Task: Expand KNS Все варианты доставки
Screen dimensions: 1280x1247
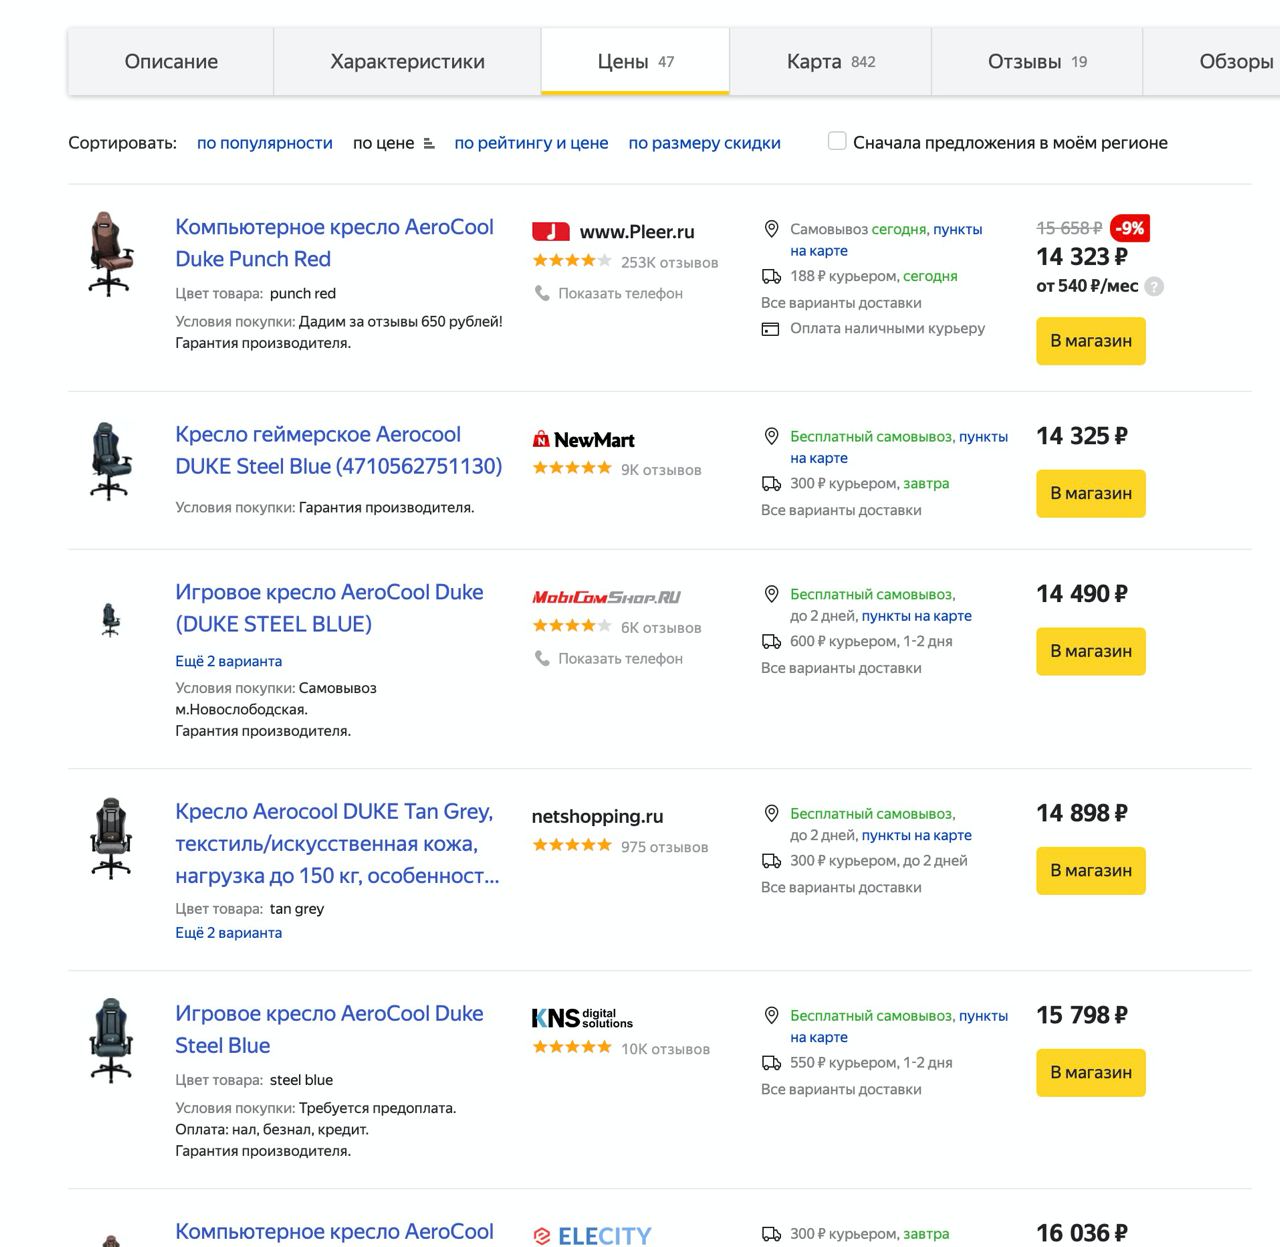Action: click(x=841, y=1089)
